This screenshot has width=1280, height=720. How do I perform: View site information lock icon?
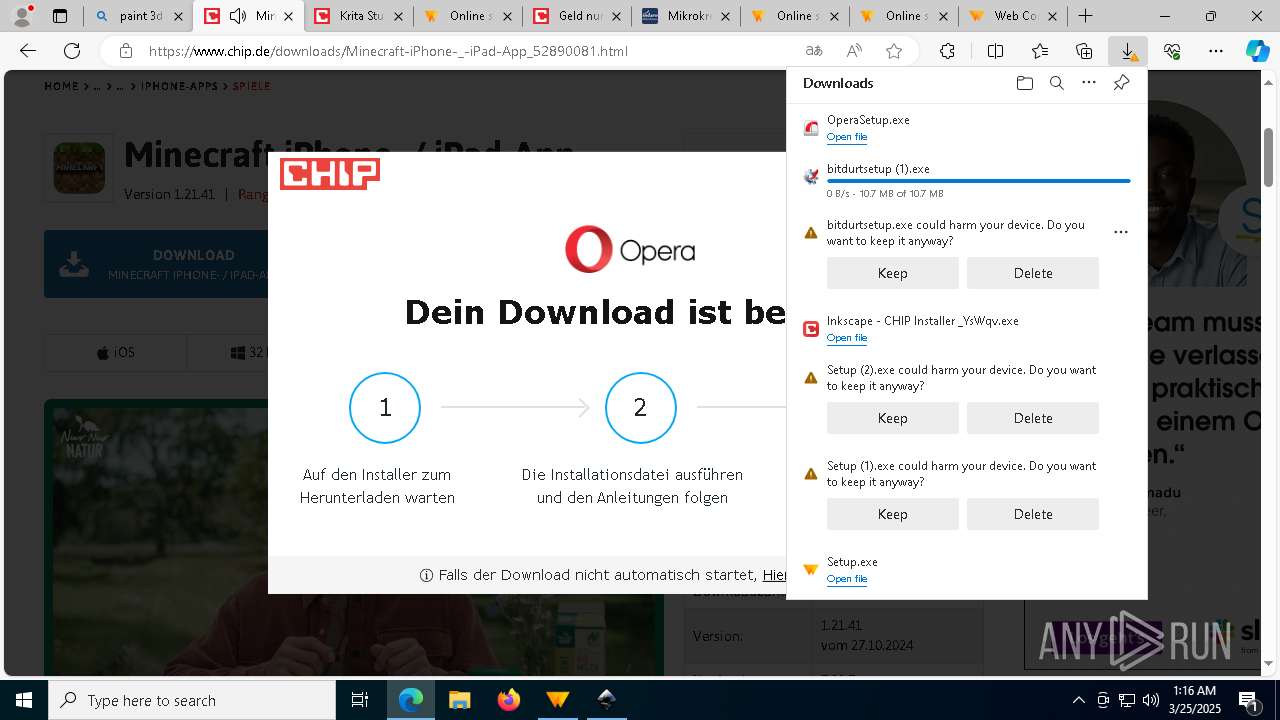tap(126, 51)
